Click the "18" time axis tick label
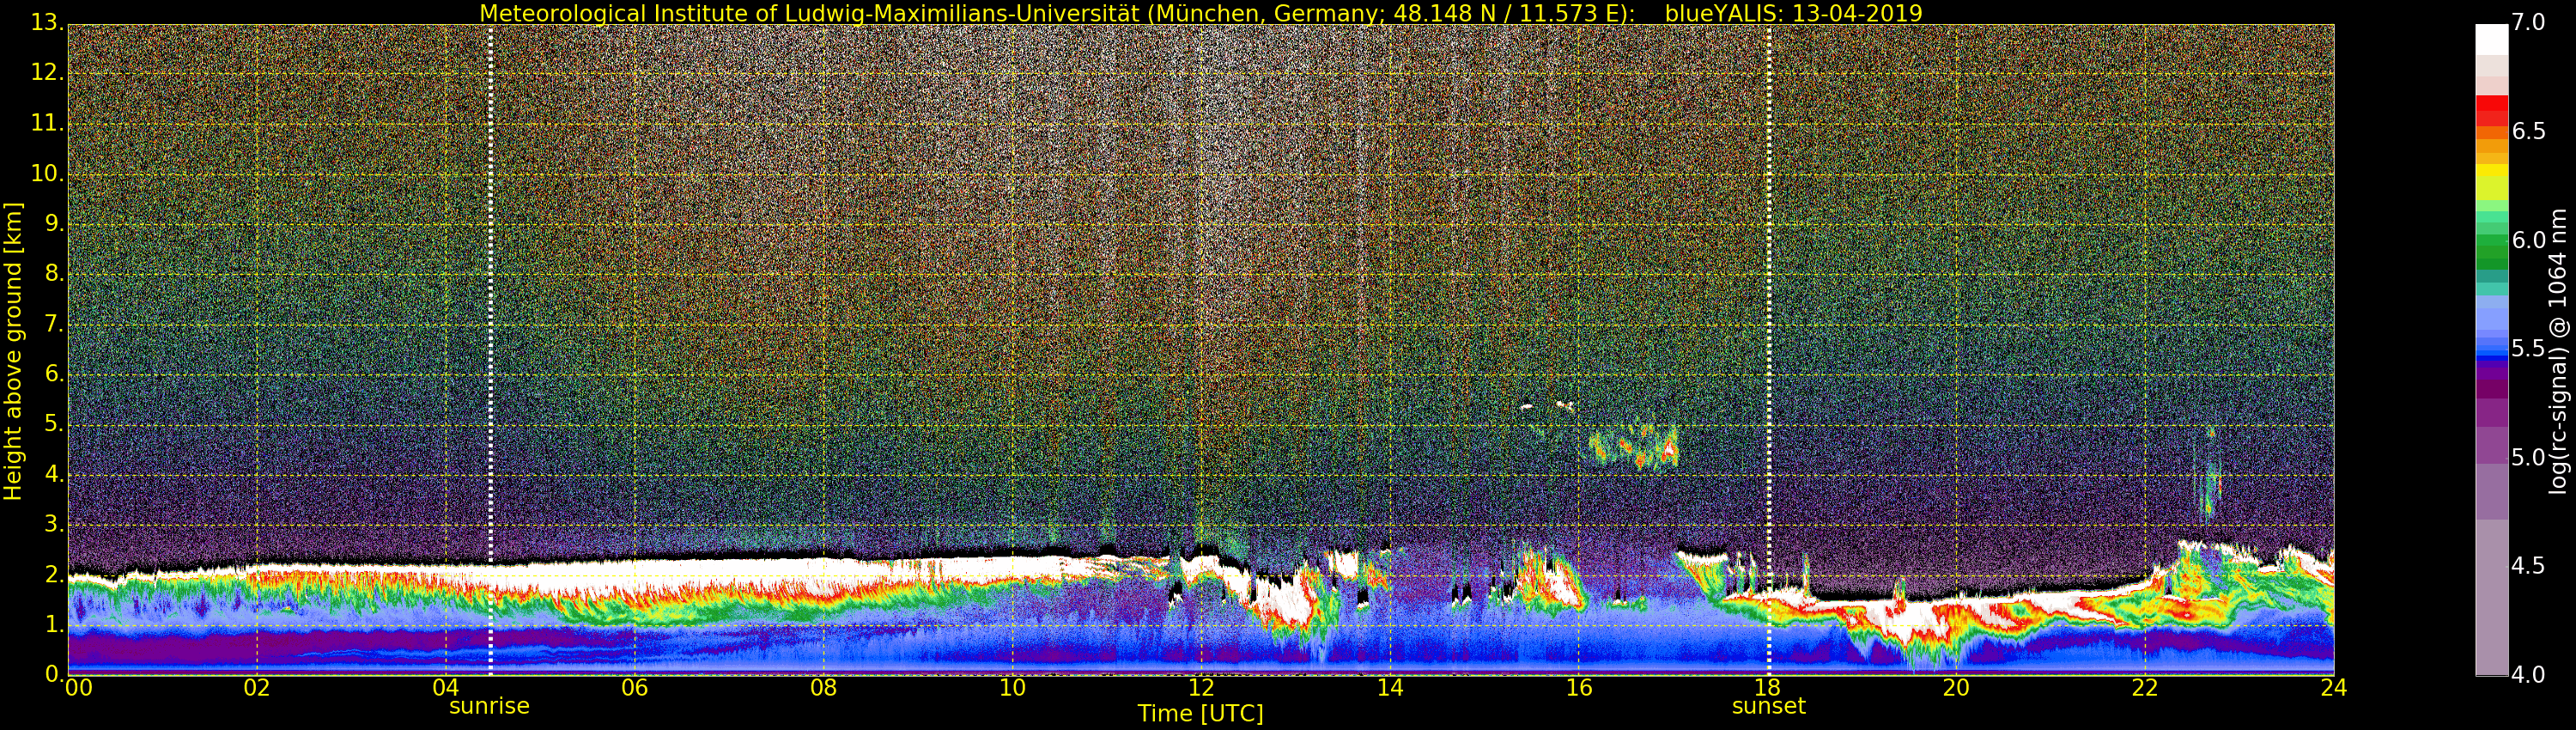 (1768, 687)
